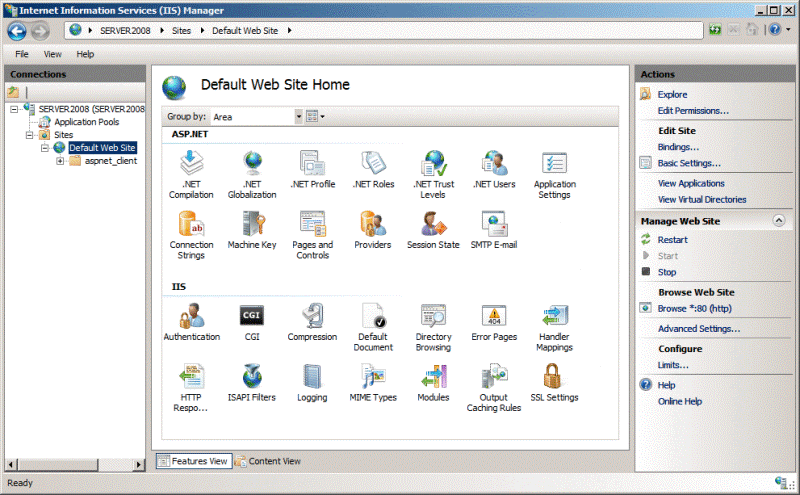Open the Modules feature

433,383
